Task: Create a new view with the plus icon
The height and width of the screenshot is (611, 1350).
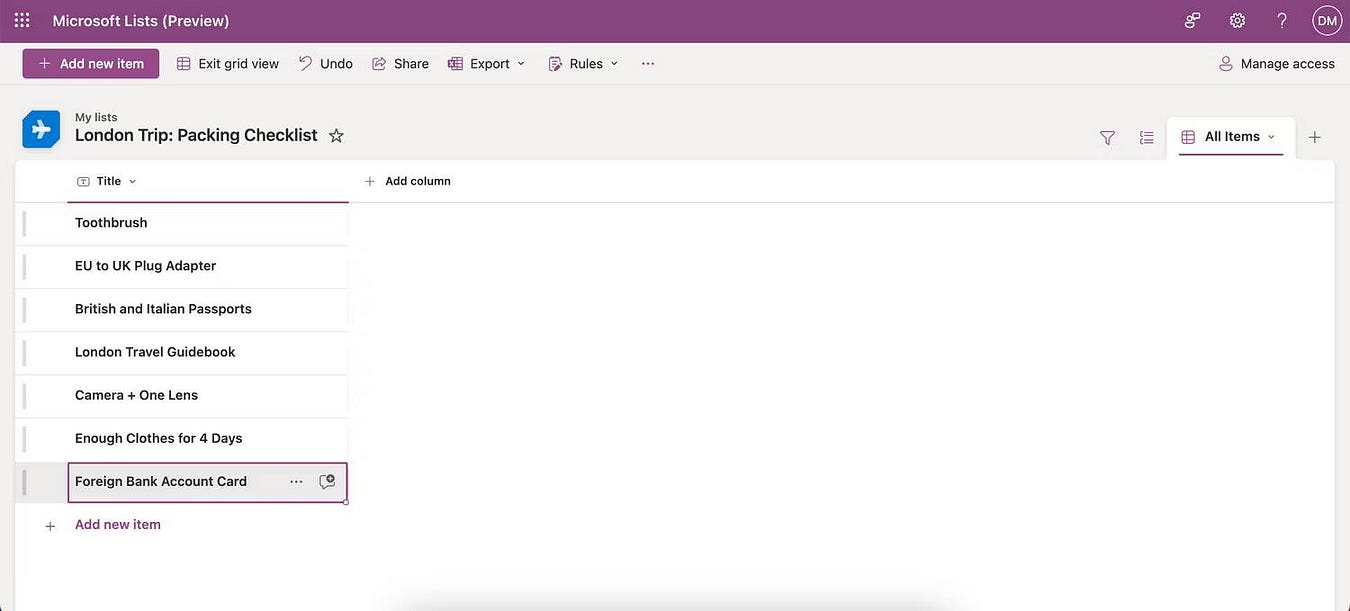Action: pyautogui.click(x=1315, y=136)
